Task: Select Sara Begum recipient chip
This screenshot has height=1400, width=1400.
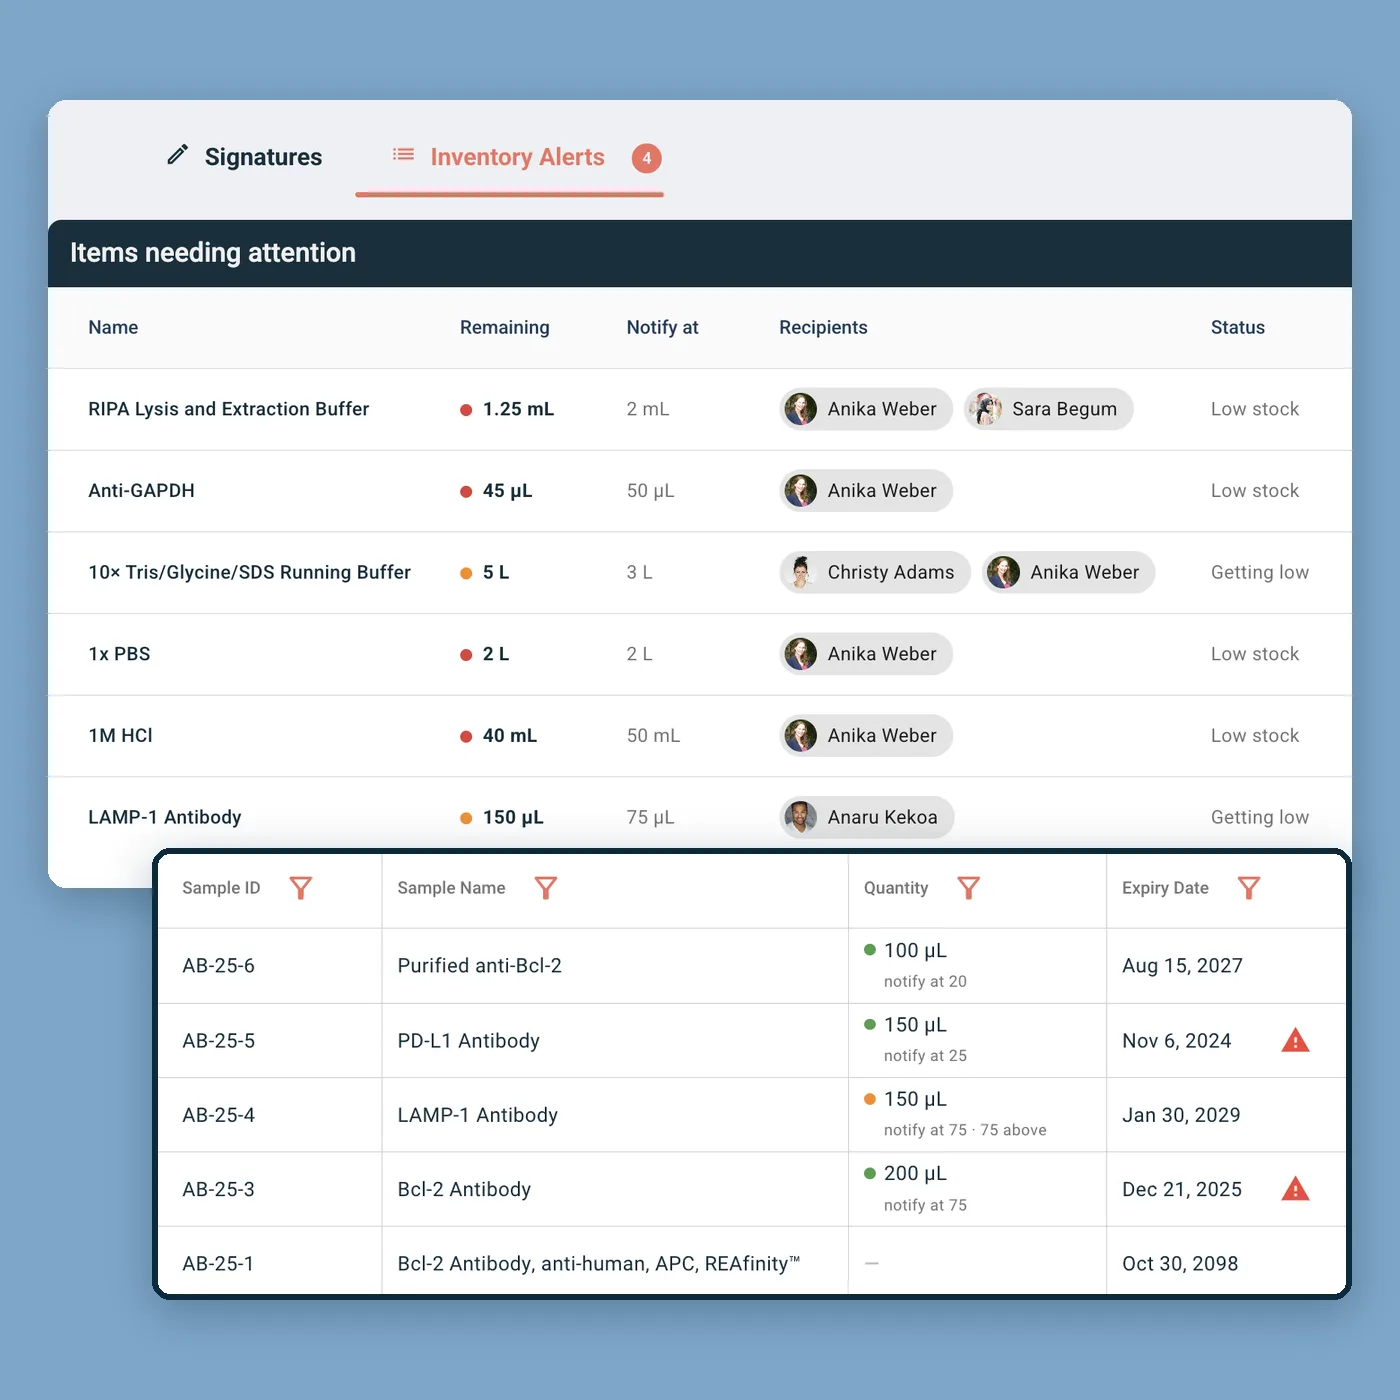Action: click(x=1048, y=409)
